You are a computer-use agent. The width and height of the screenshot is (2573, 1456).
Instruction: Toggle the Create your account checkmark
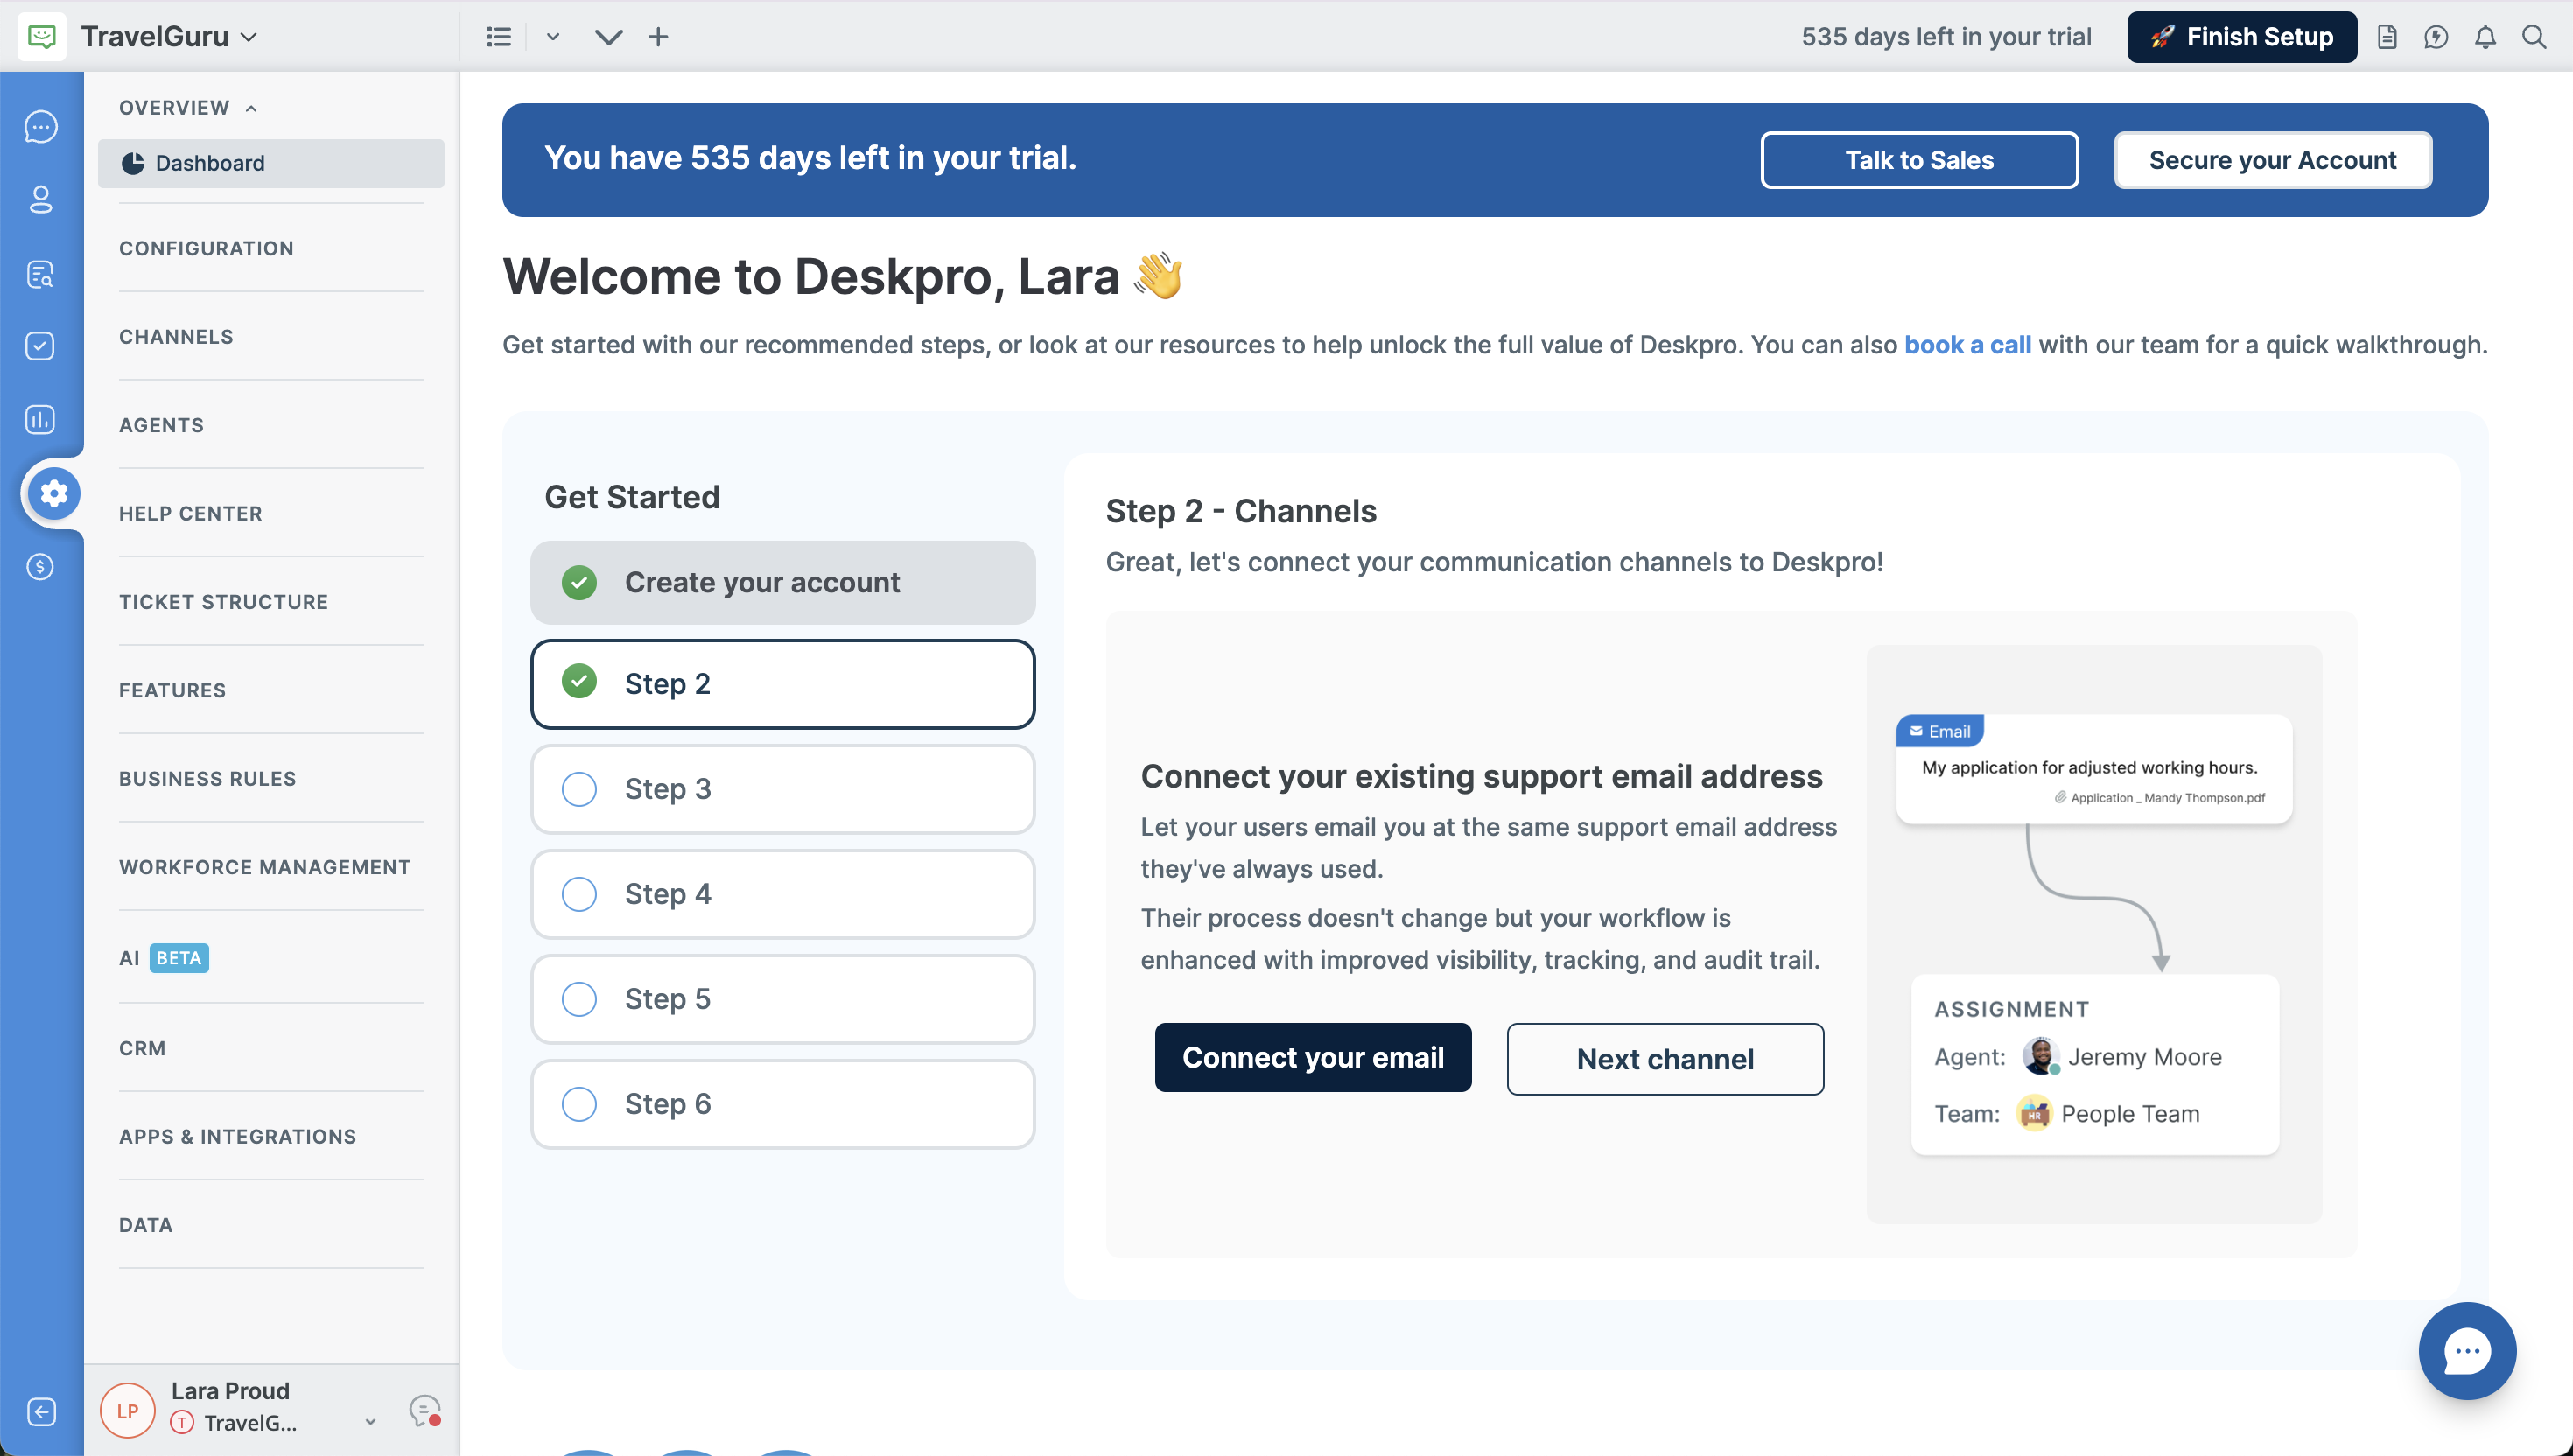pyautogui.click(x=579, y=582)
